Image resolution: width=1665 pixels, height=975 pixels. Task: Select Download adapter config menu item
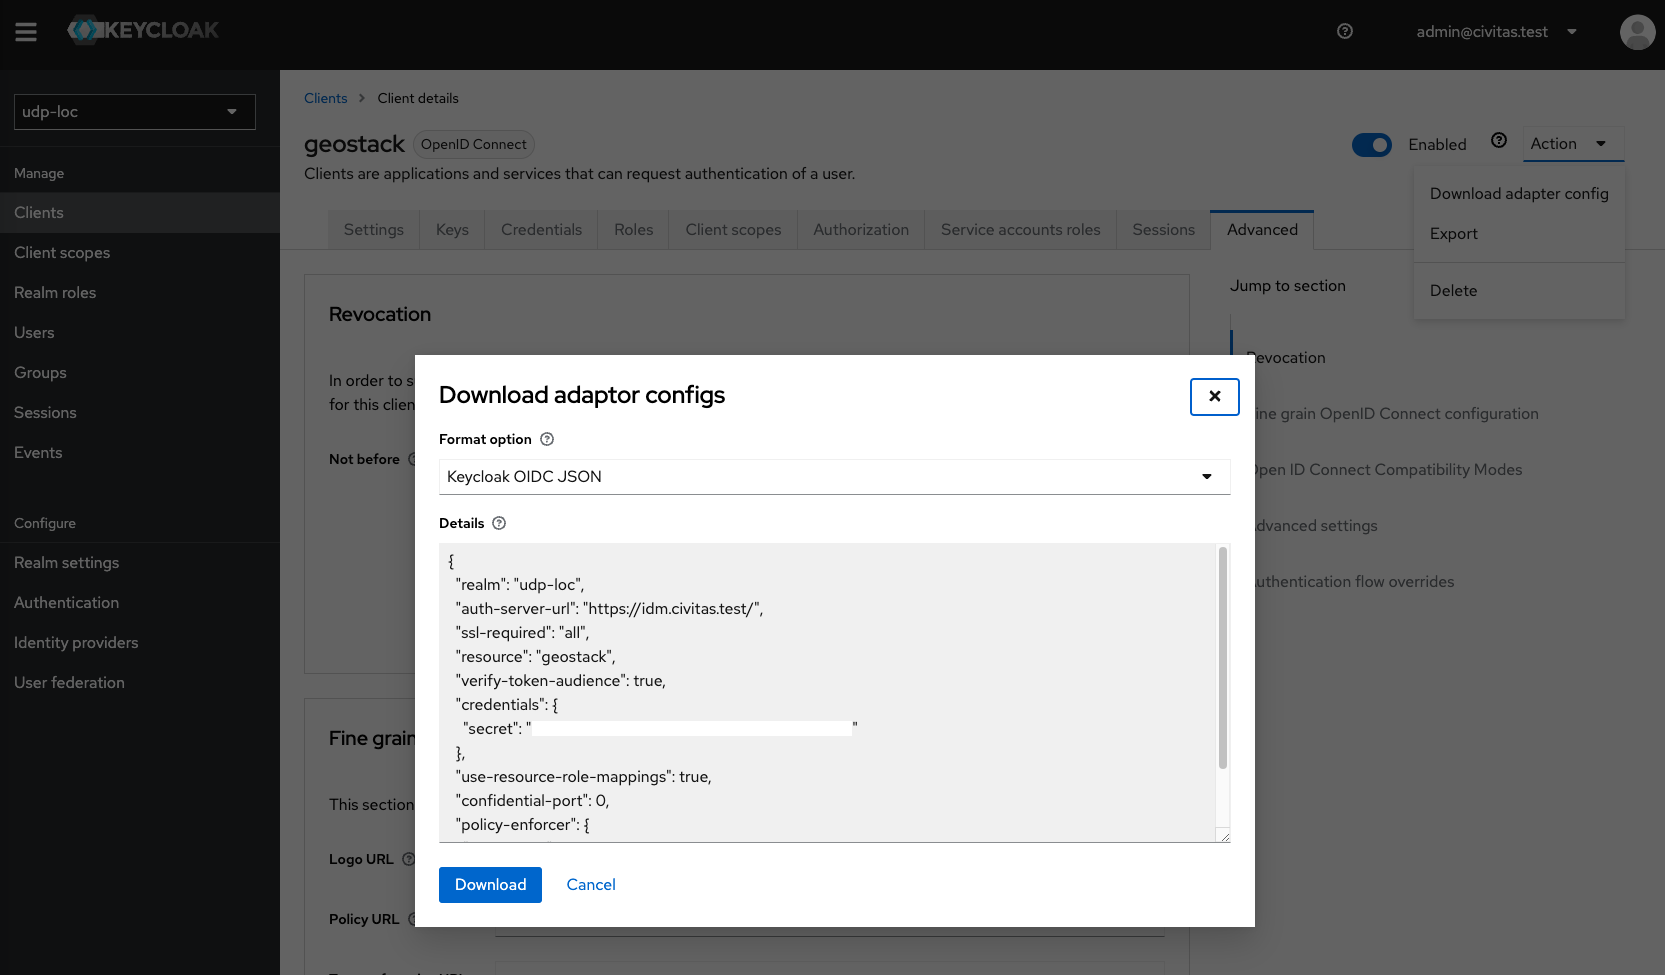[x=1519, y=194]
